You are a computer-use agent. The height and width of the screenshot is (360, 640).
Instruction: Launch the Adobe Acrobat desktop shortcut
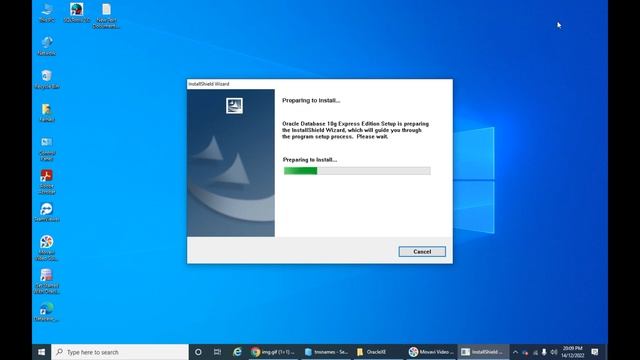(x=47, y=182)
